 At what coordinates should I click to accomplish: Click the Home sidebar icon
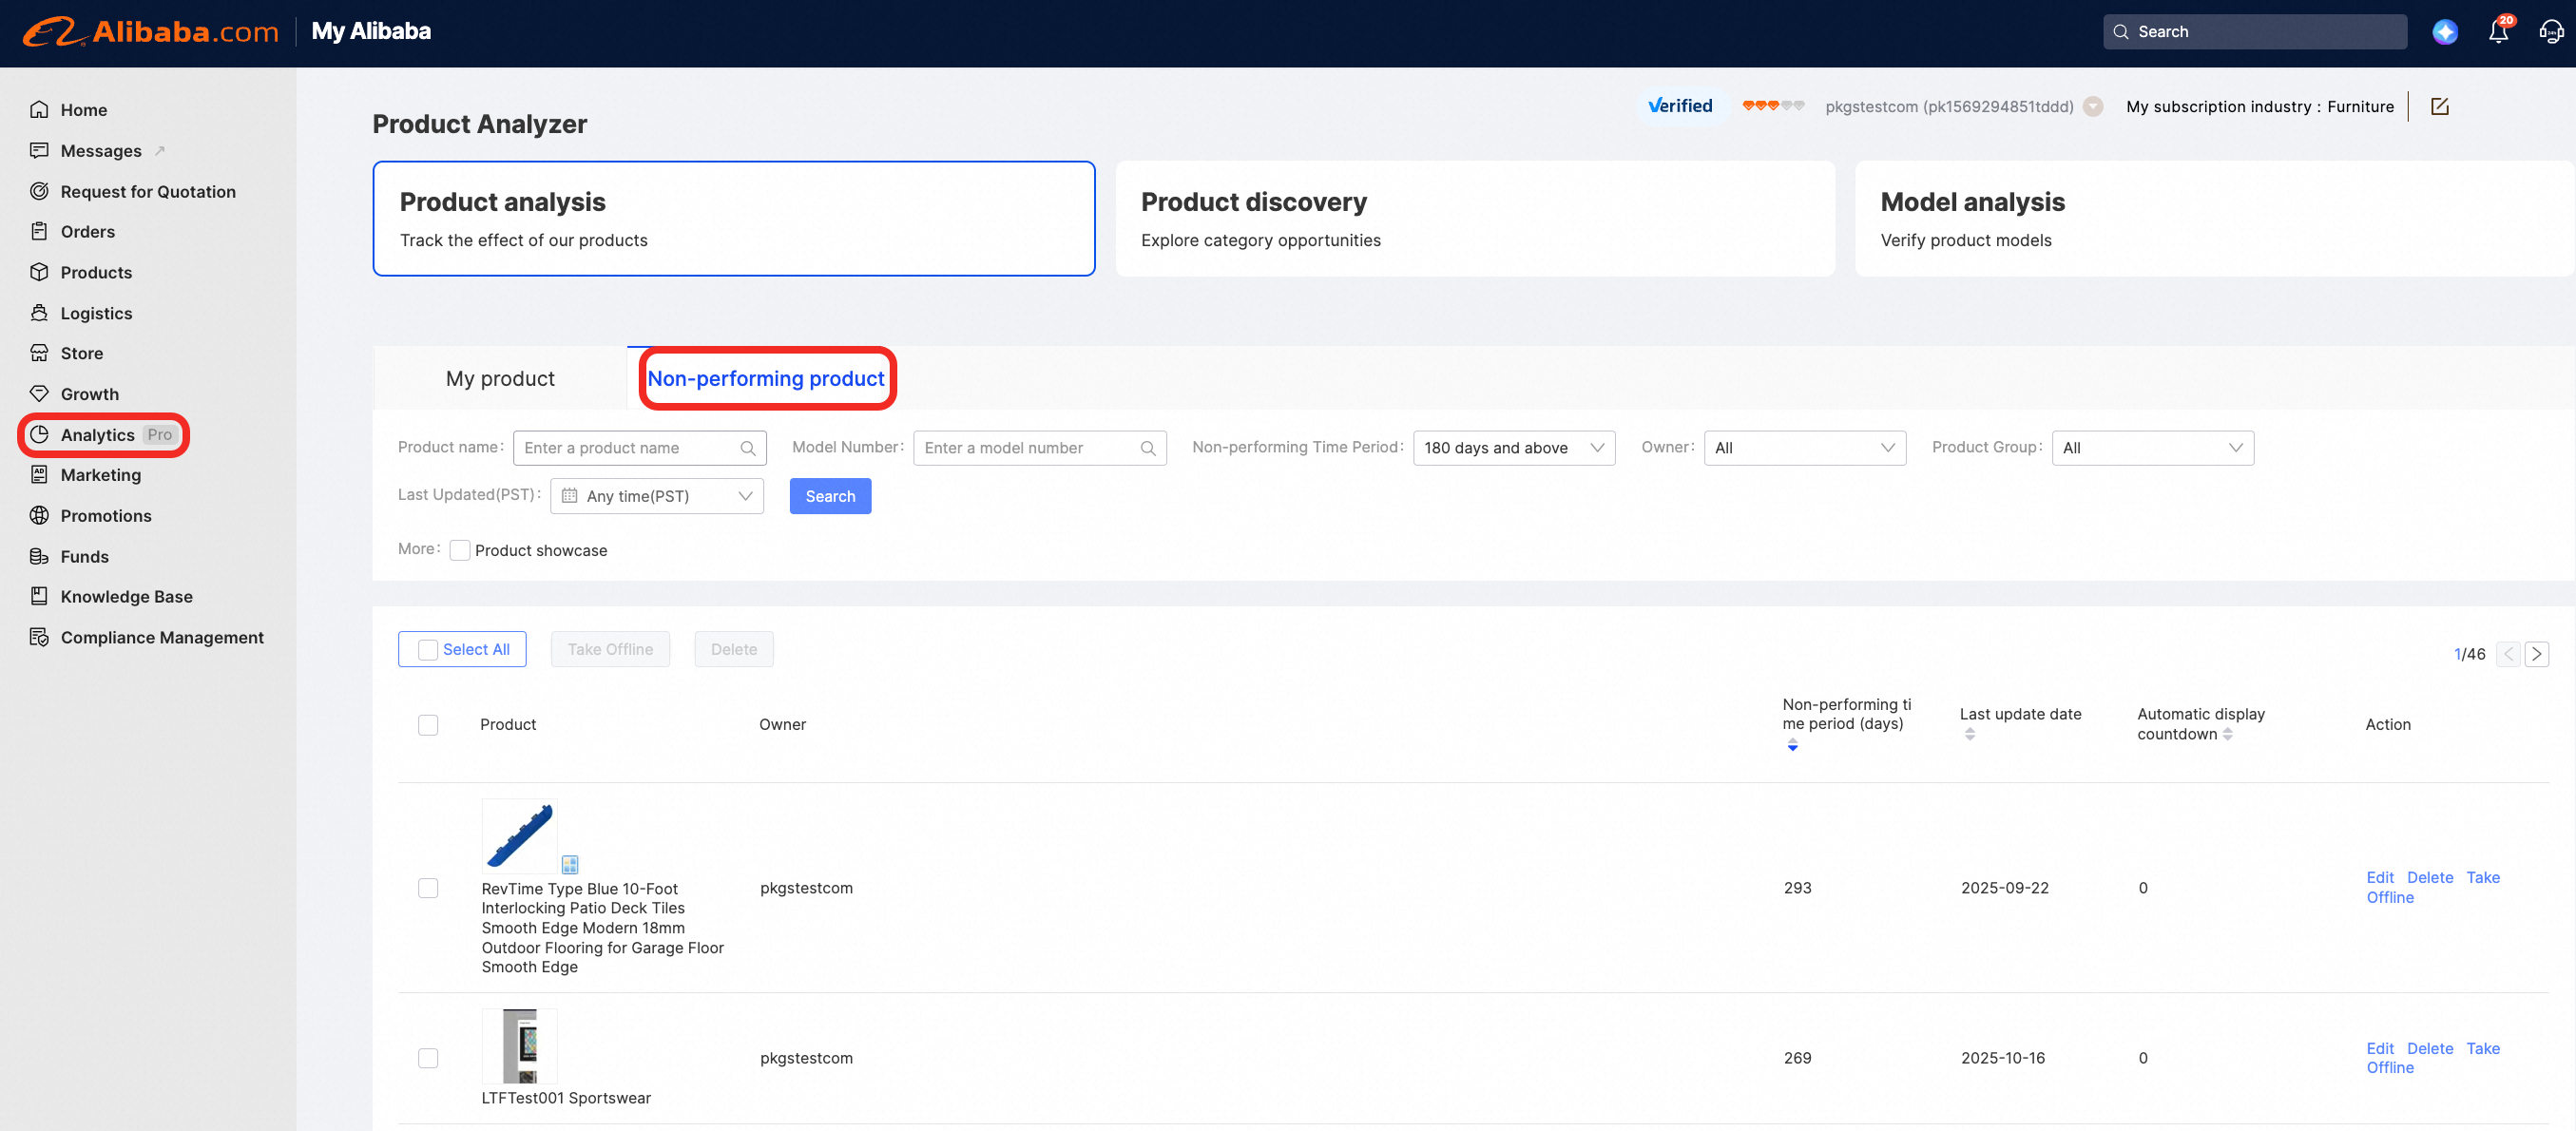coord(39,109)
